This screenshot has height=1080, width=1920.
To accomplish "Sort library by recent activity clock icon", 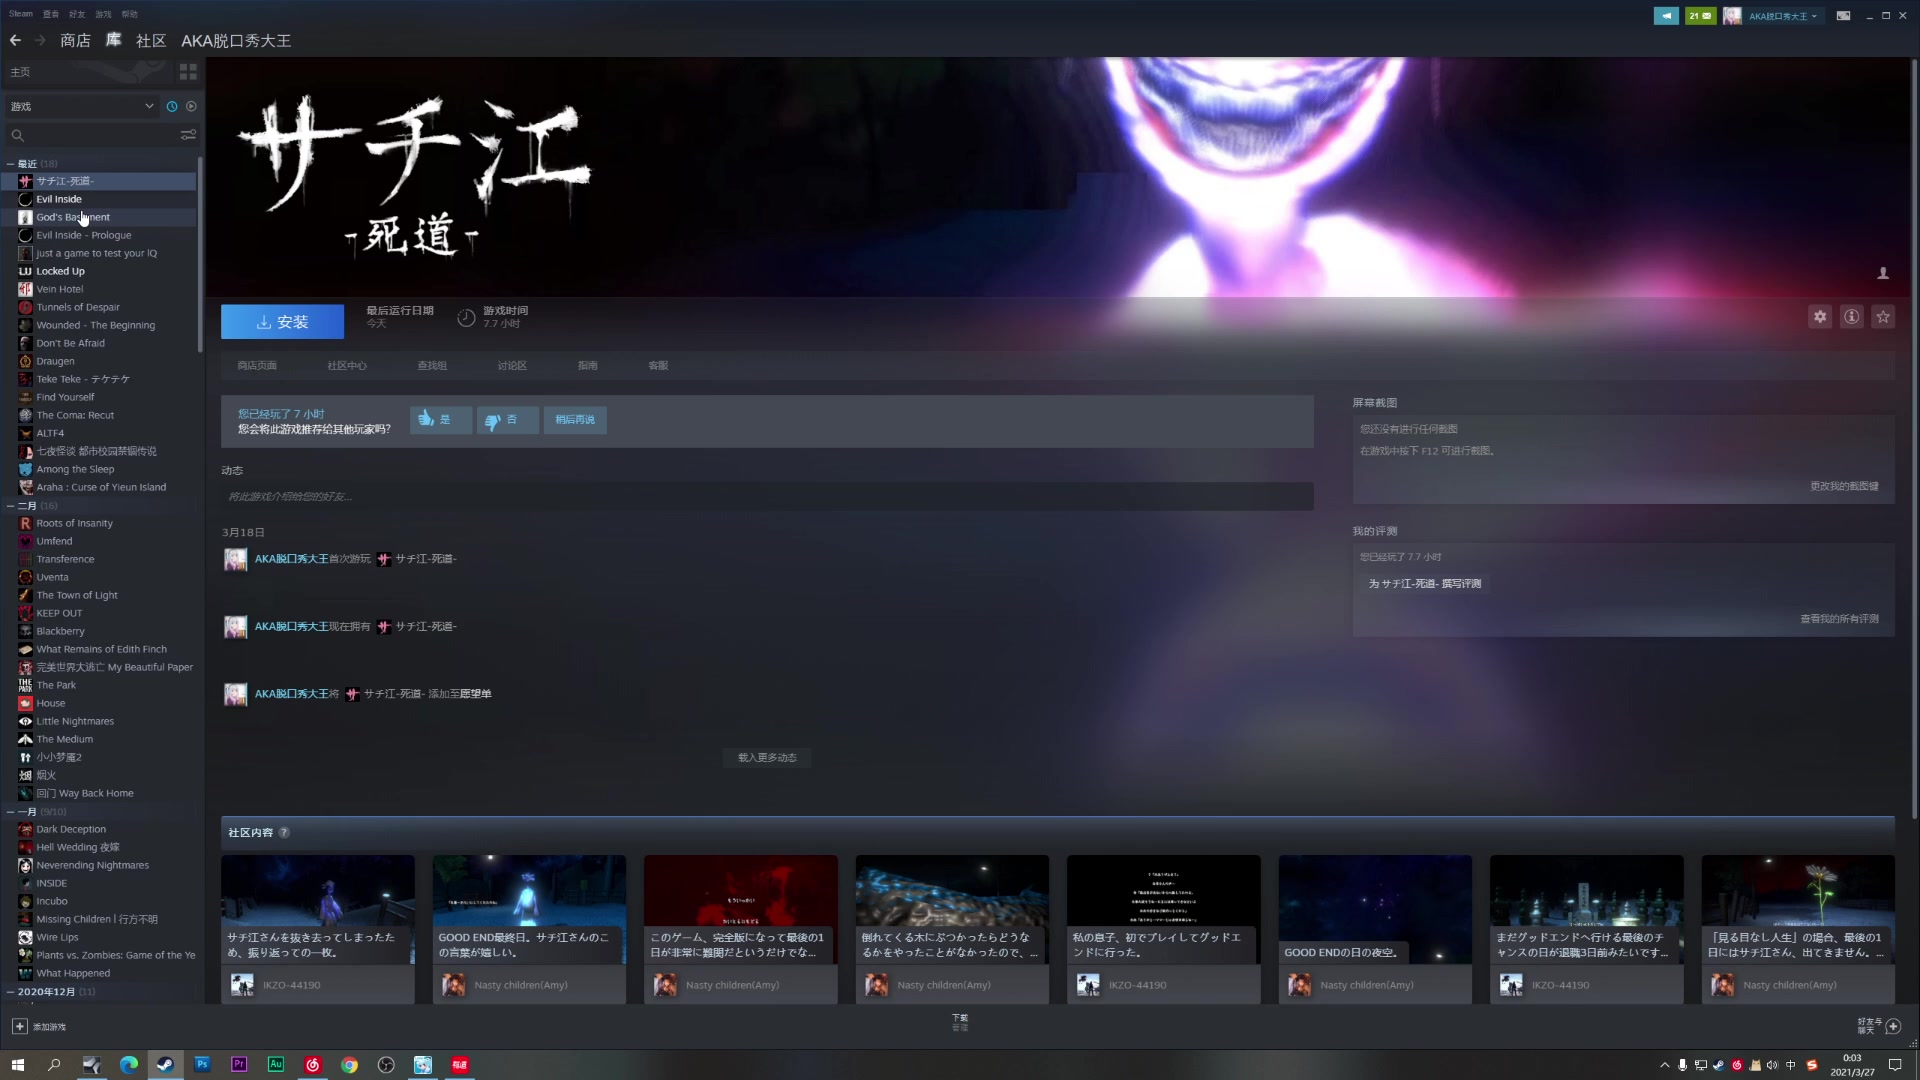I will pos(172,106).
